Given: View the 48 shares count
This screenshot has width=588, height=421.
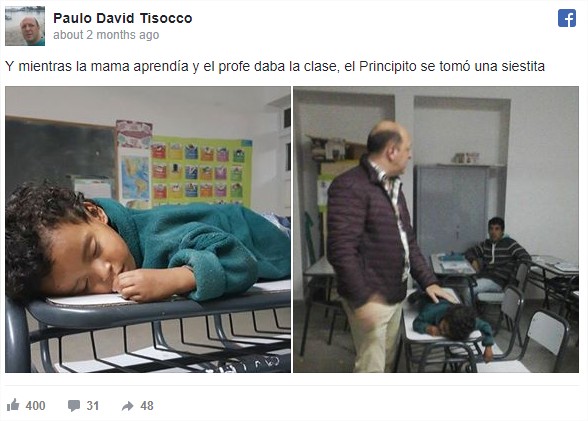Looking at the screenshot, I should [x=147, y=406].
